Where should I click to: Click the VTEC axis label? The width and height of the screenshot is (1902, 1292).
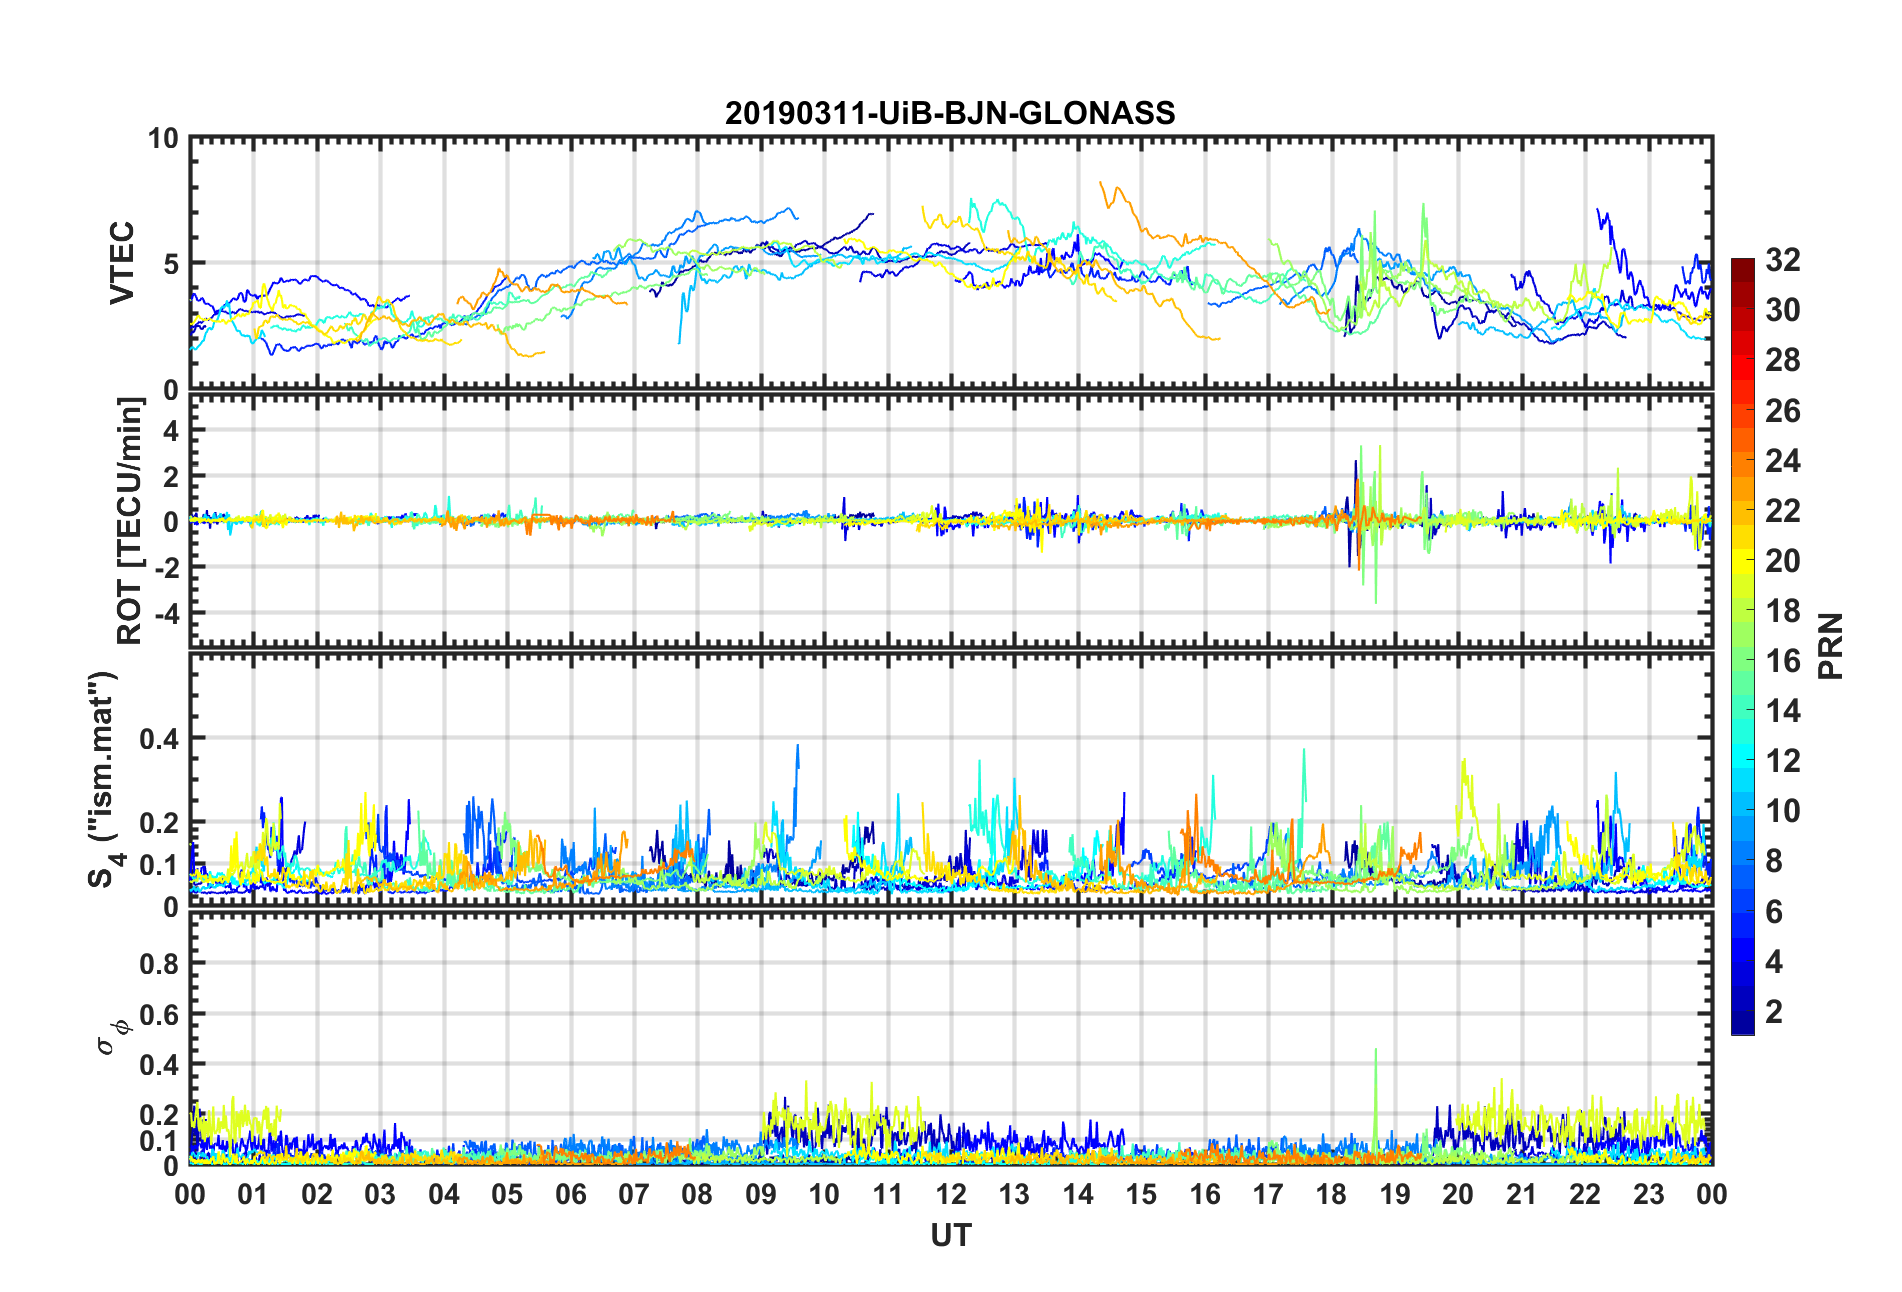pyautogui.click(x=122, y=263)
